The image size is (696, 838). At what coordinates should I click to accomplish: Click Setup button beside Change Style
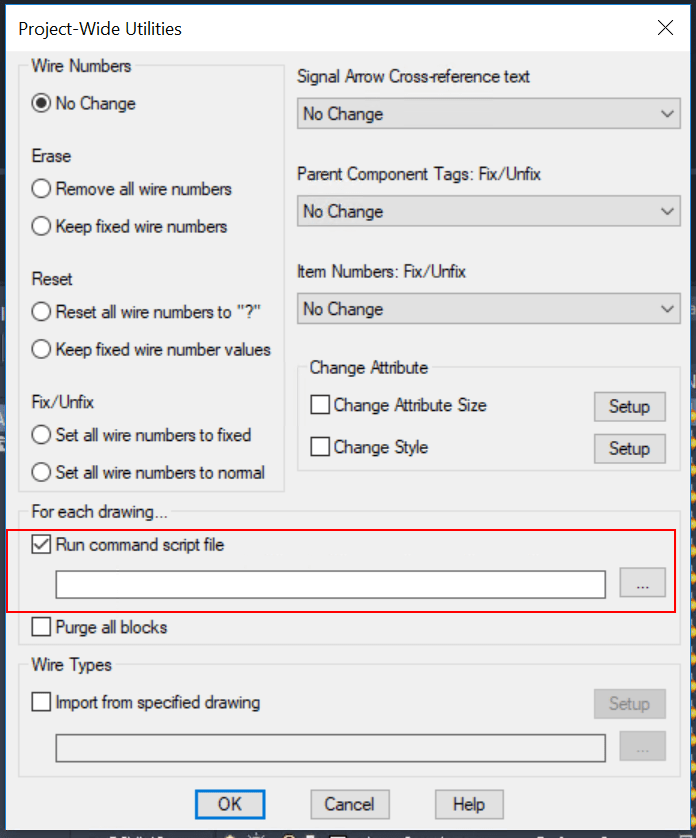click(629, 449)
